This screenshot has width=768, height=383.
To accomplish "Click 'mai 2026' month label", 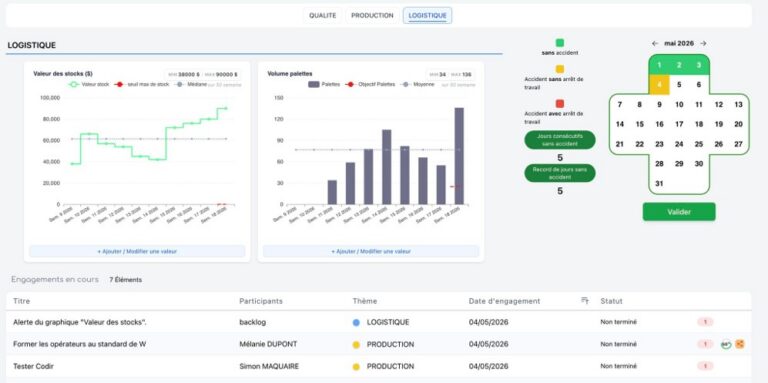I will coord(679,44).
